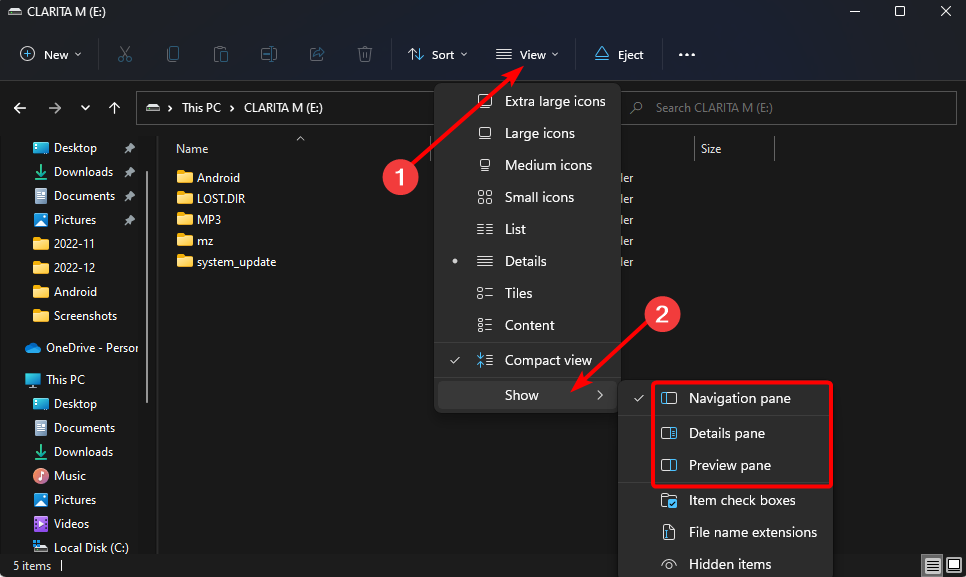966x577 pixels.
Task: Open recent locations chevron dropdown
Action: click(85, 108)
